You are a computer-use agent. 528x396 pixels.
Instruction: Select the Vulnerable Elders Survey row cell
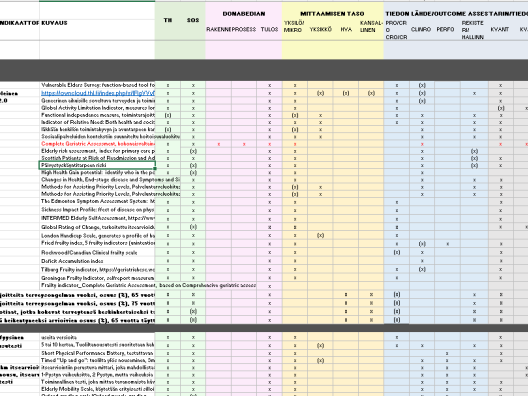[97, 85]
